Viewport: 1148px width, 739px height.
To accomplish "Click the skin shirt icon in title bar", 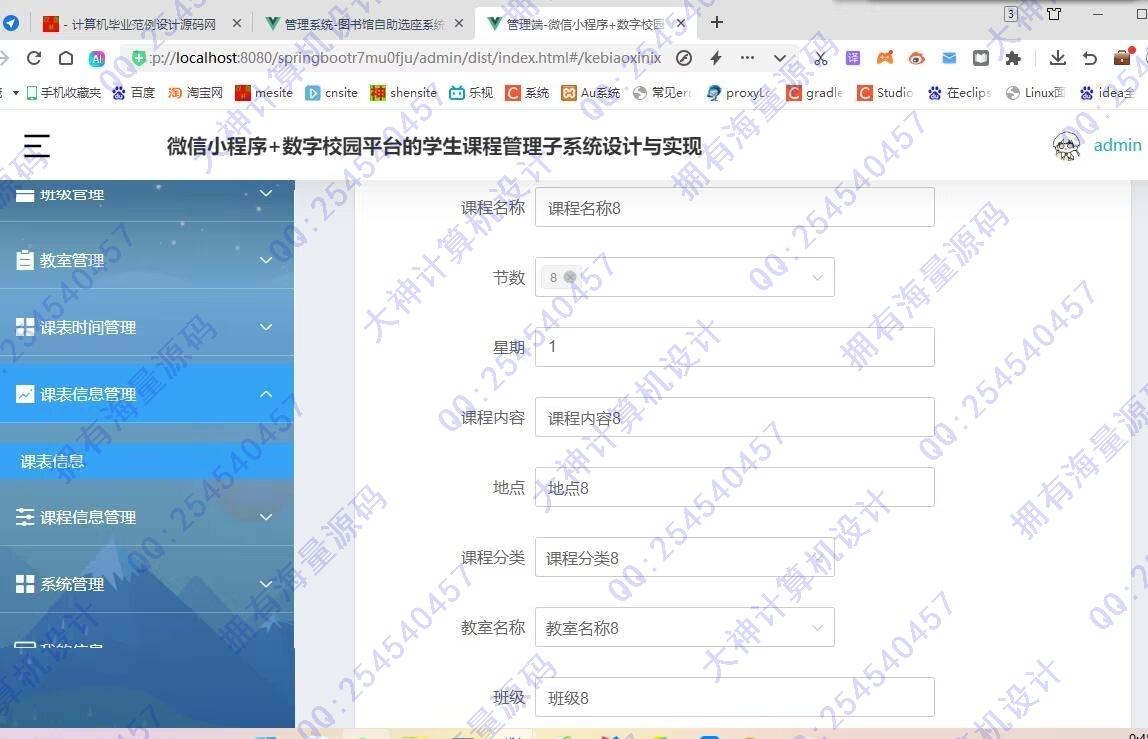I will 1054,14.
